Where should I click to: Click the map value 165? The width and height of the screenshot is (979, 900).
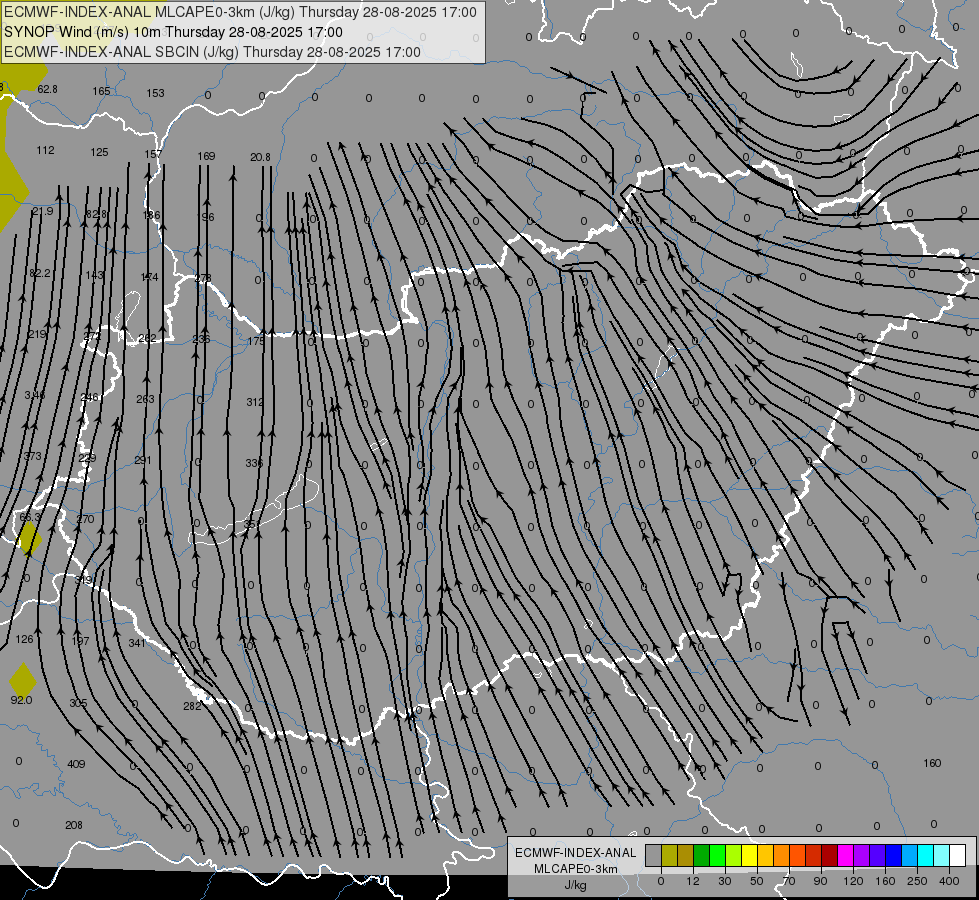[x=101, y=91]
